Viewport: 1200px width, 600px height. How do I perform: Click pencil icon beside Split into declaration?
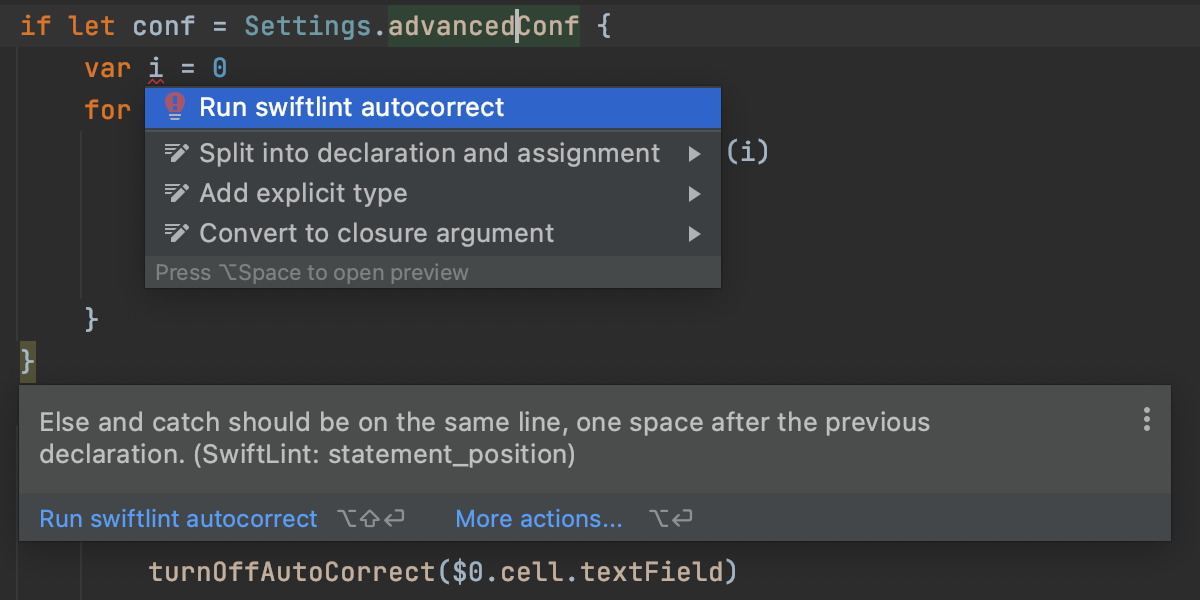point(176,153)
